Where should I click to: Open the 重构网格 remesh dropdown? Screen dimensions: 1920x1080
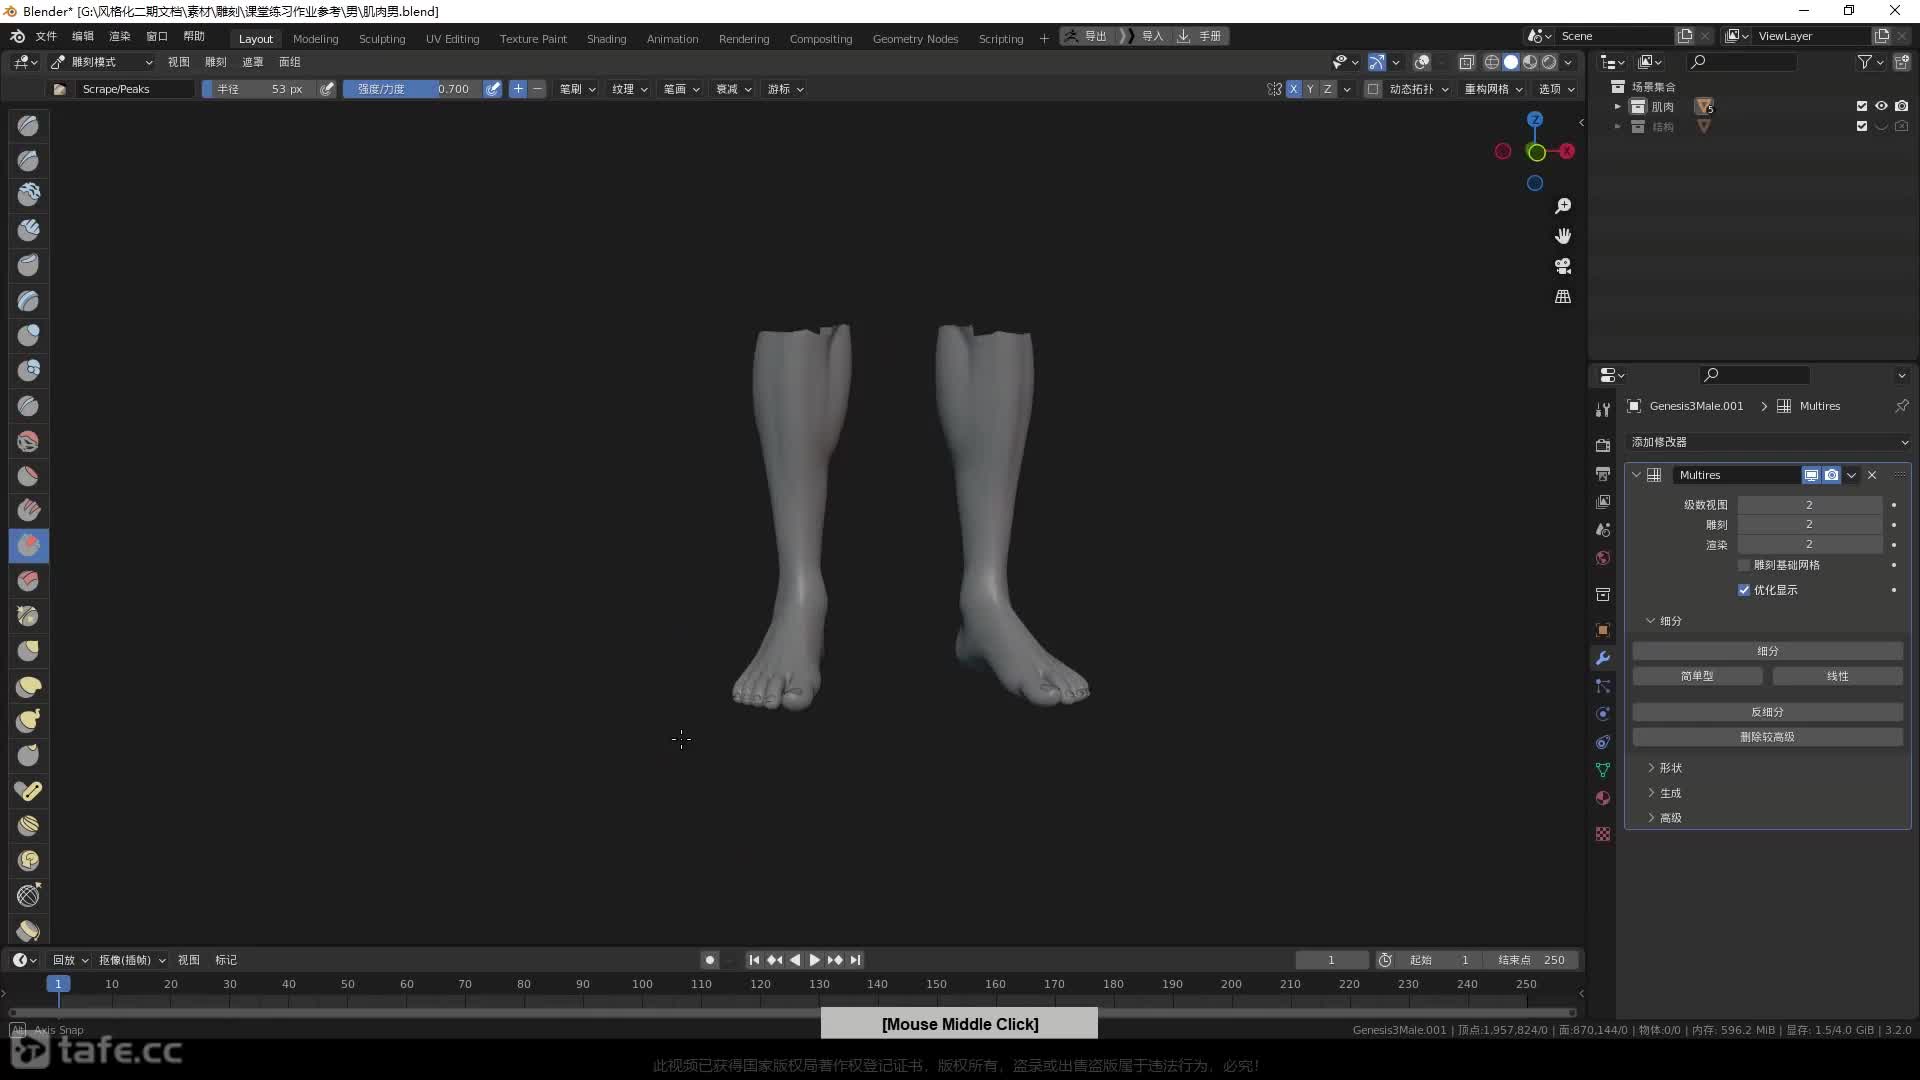tap(1494, 89)
